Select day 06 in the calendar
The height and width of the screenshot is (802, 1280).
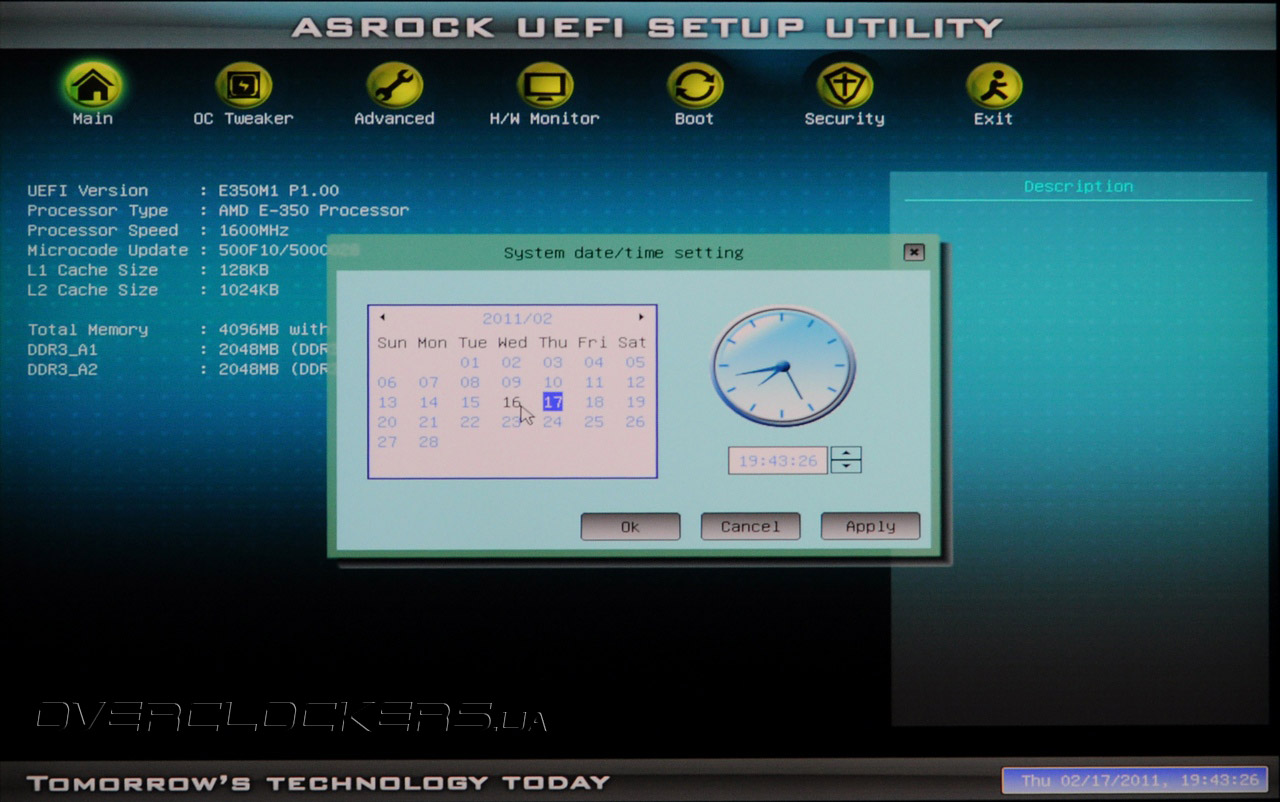pyautogui.click(x=387, y=383)
